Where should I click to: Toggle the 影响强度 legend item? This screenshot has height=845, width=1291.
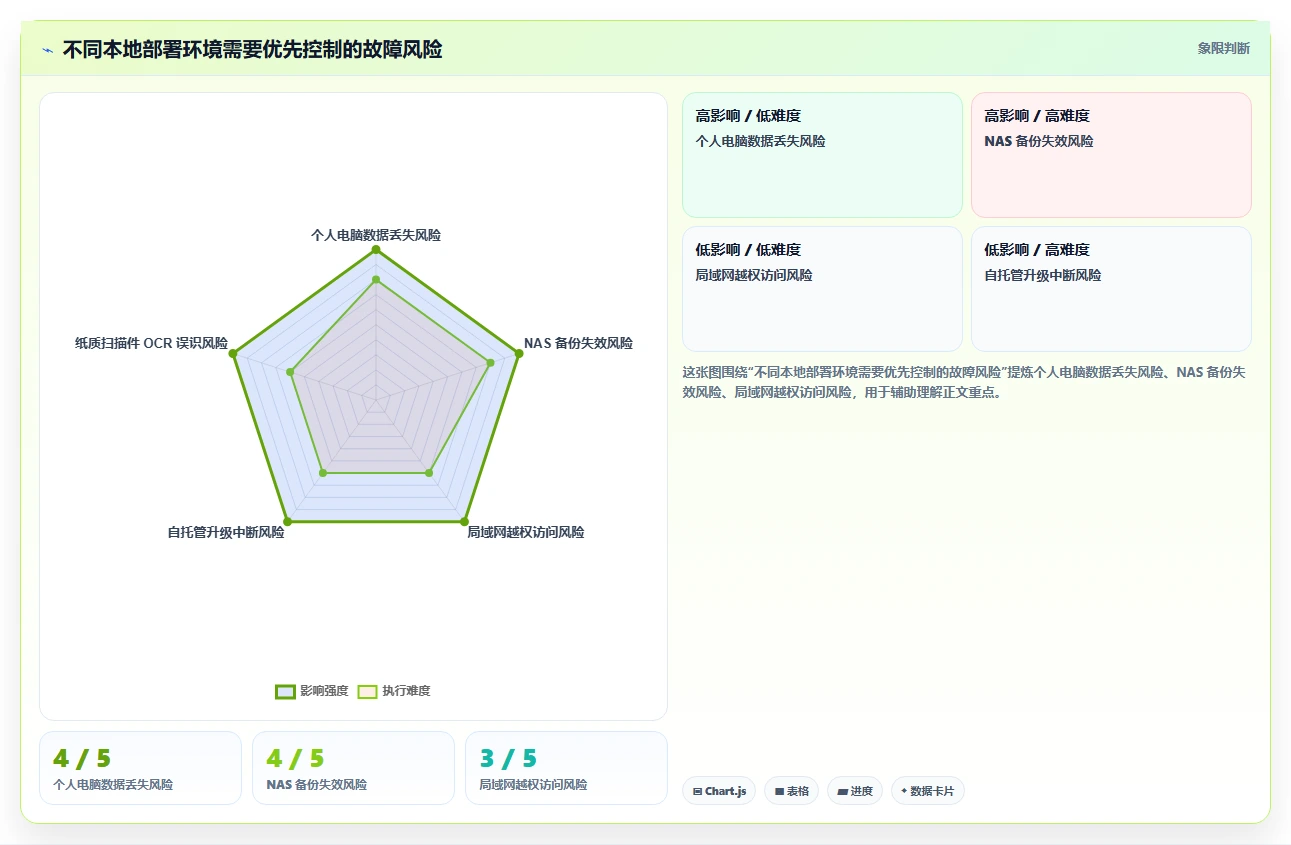(312, 691)
